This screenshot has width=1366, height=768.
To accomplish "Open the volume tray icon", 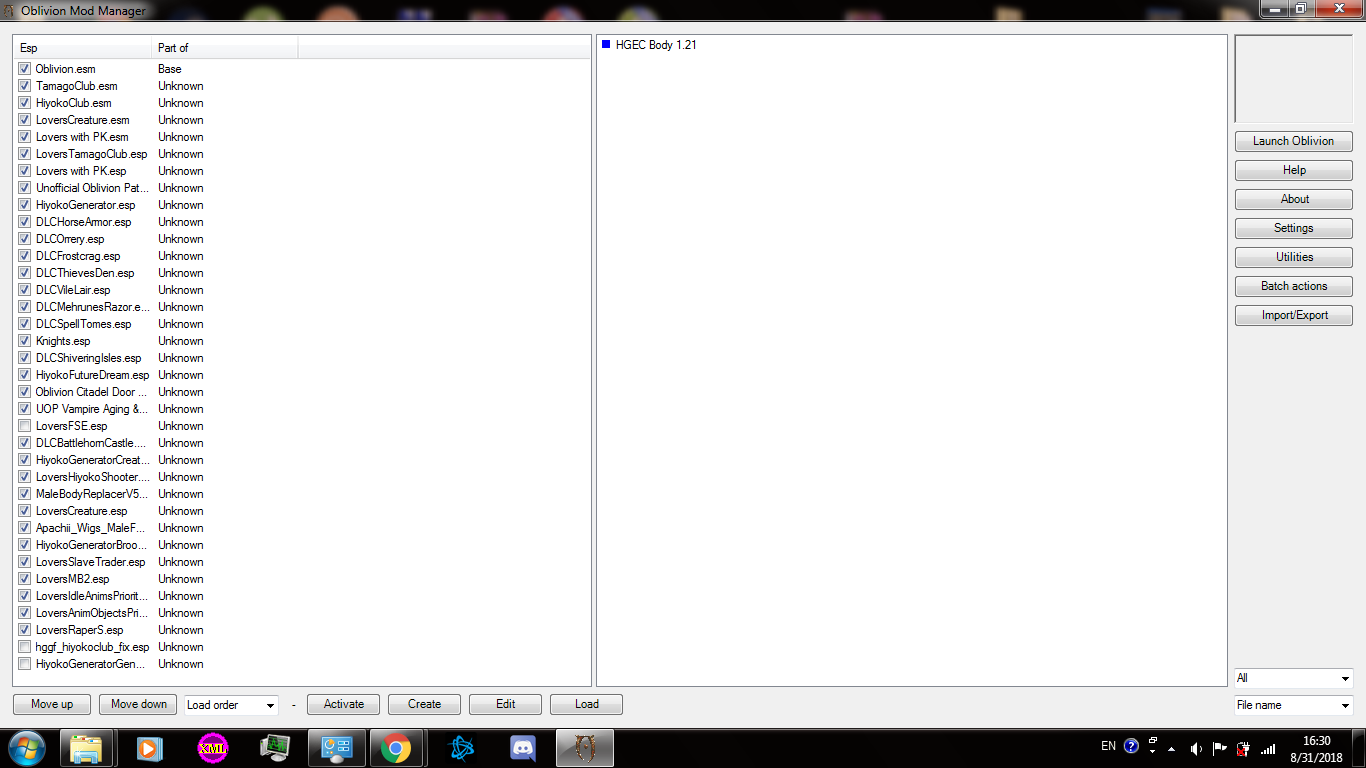I will pyautogui.click(x=1196, y=748).
